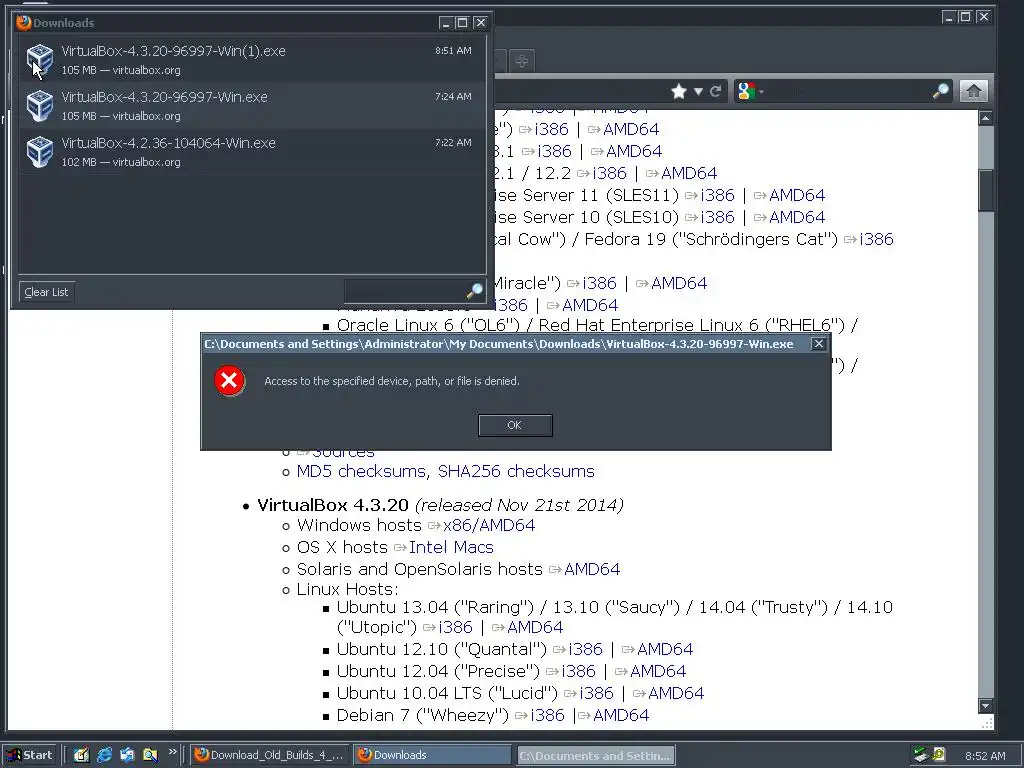This screenshot has width=1024, height=768.
Task: Click the scroll up arrow in browser
Action: coord(985,118)
